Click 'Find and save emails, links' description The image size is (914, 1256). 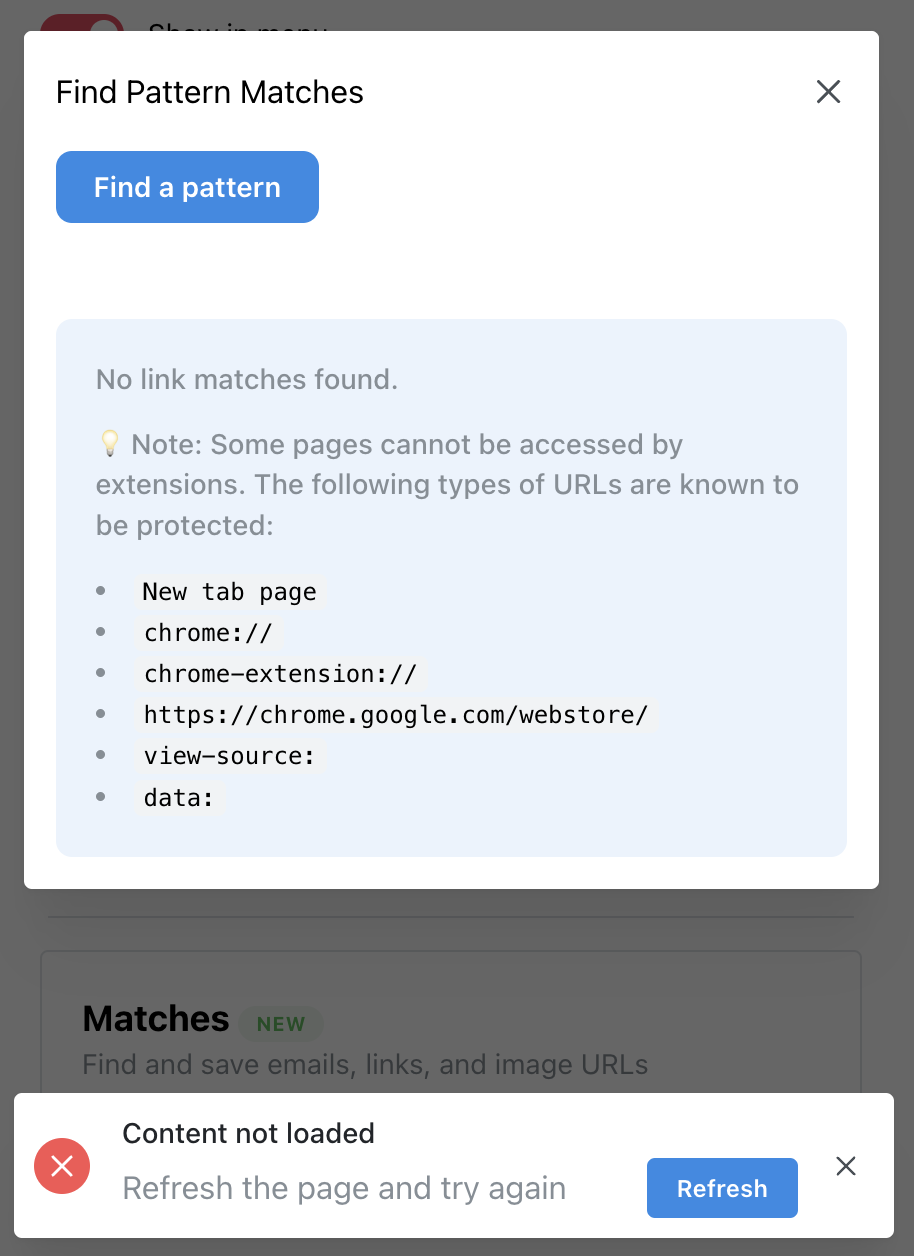point(365,1065)
